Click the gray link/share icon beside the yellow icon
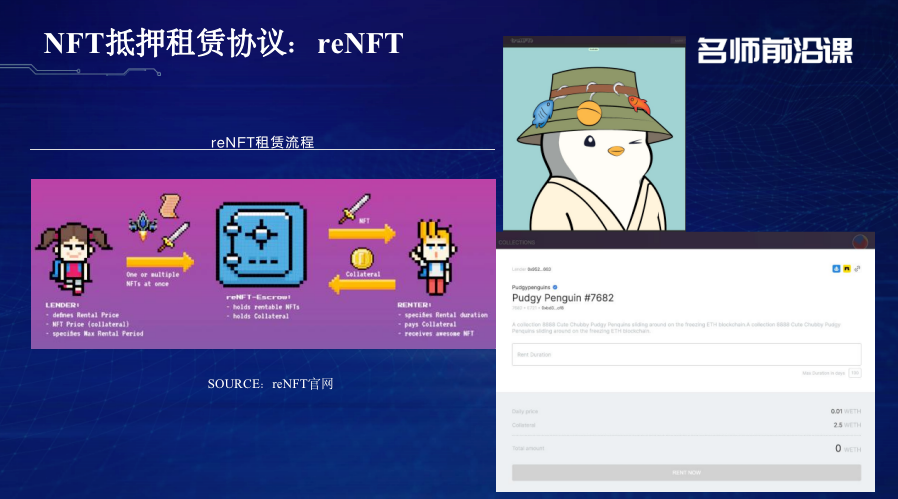Screen dimensions: 898x499 tap(857, 268)
